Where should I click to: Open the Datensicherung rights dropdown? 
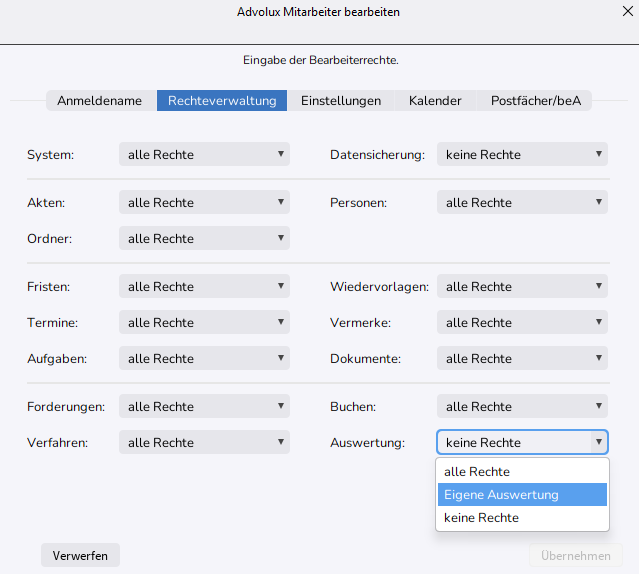coord(522,154)
